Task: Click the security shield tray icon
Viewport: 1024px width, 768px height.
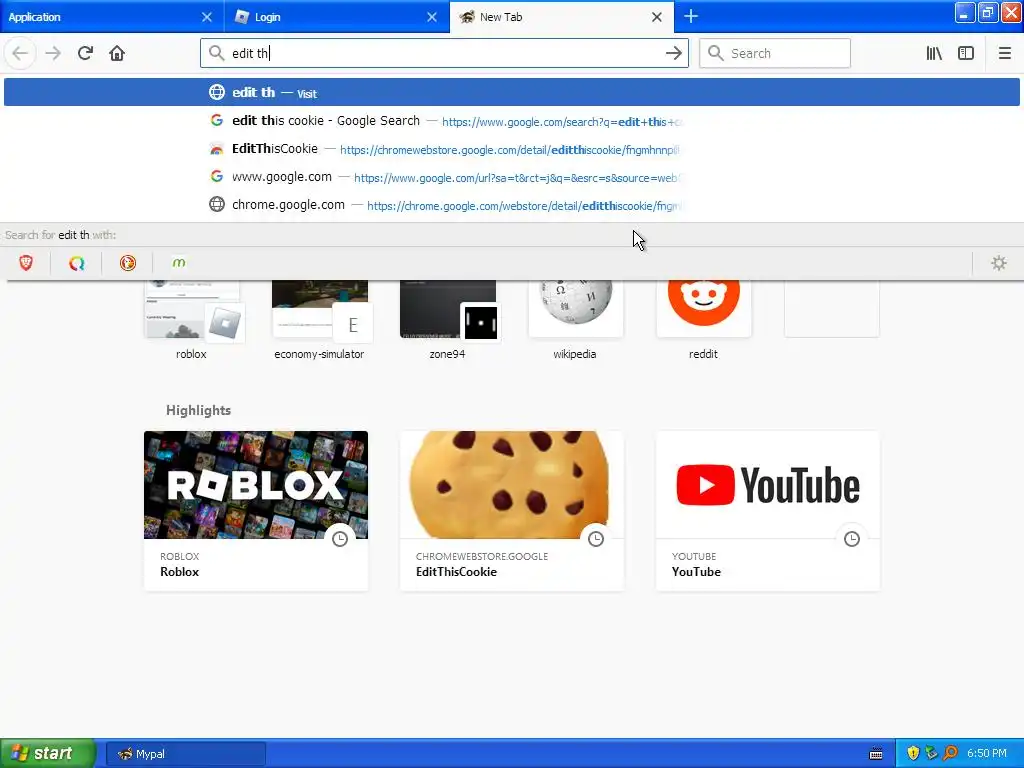Action: pyautogui.click(x=913, y=754)
